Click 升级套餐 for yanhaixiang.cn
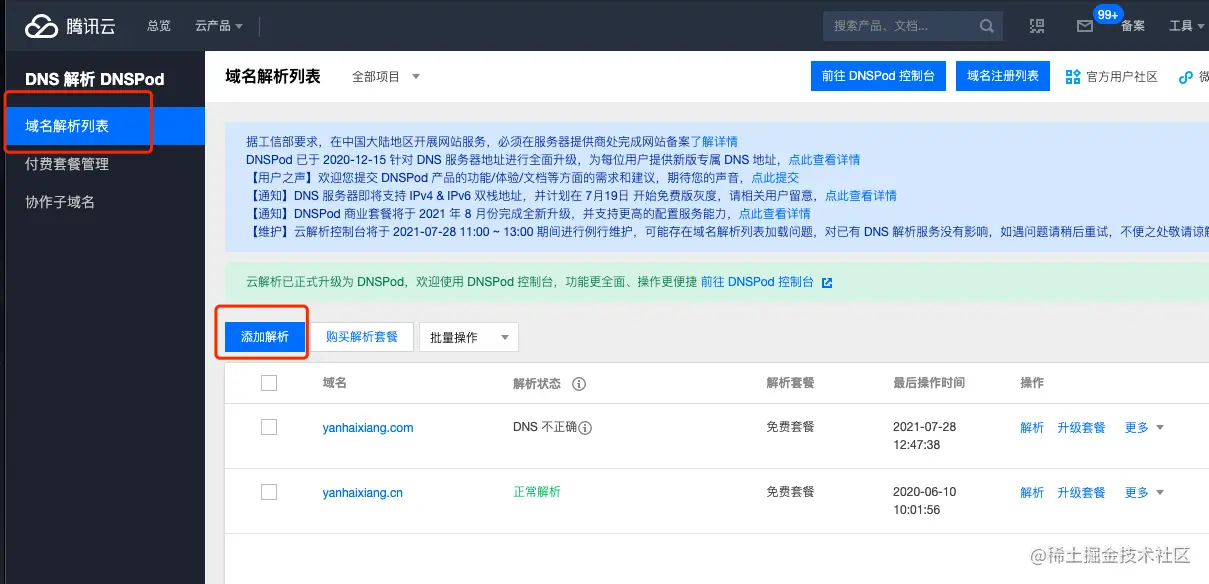This screenshot has width=1209, height=584. pos(1081,492)
